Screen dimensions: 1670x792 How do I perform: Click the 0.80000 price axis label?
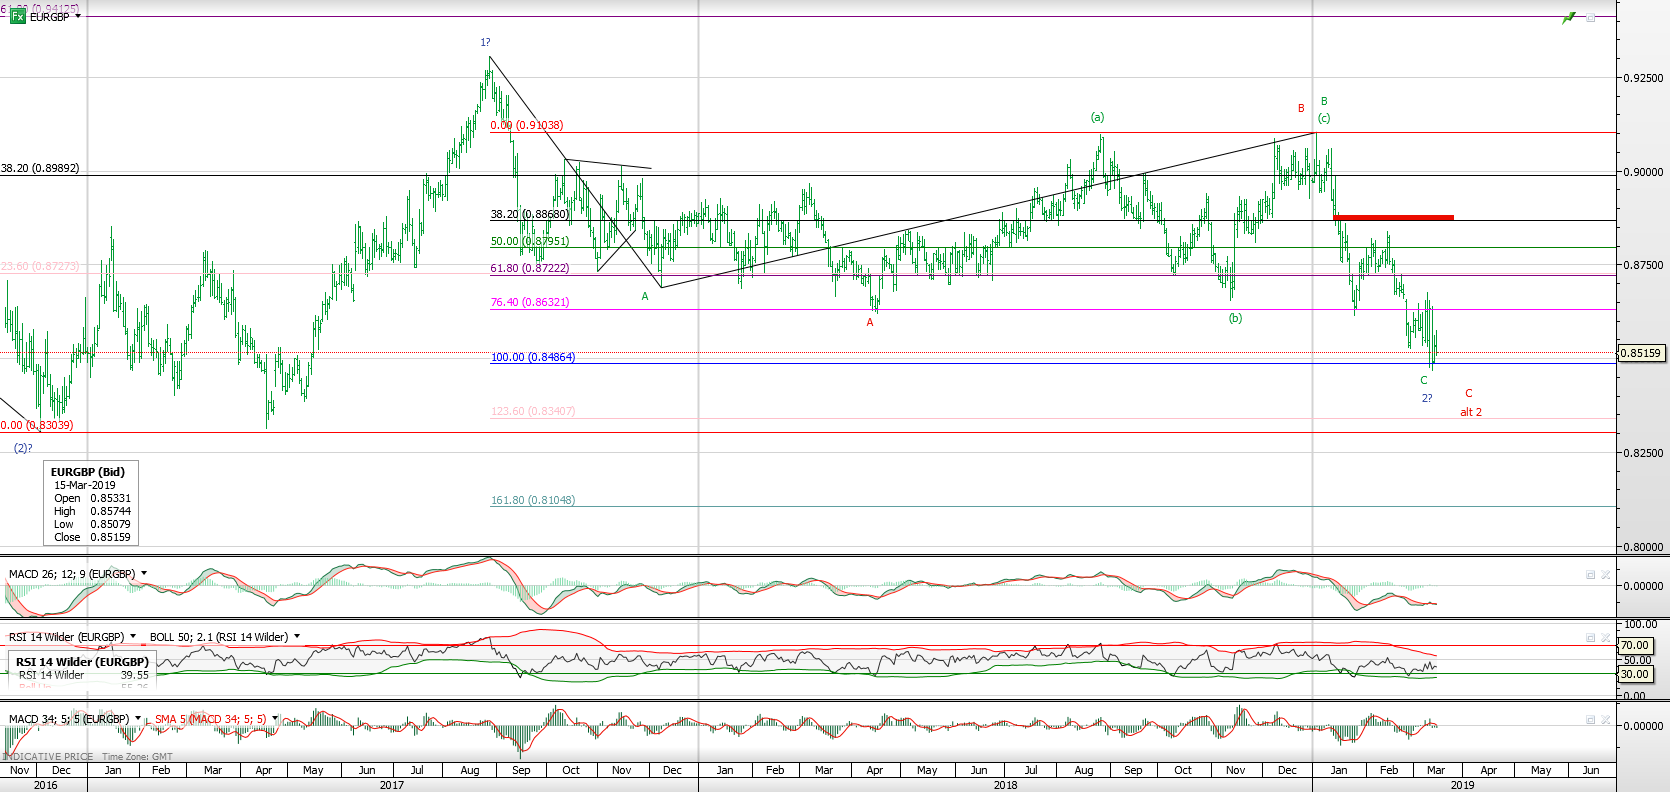coord(1643,547)
